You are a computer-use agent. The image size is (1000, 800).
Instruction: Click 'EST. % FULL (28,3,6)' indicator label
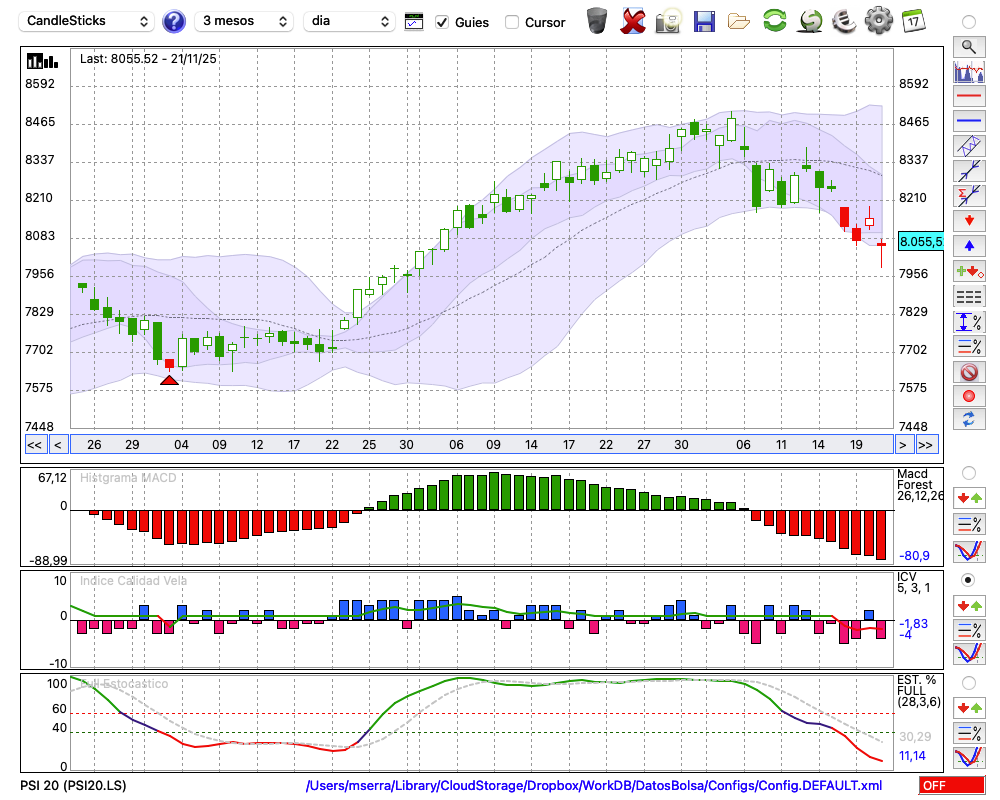pyautogui.click(x=918, y=691)
